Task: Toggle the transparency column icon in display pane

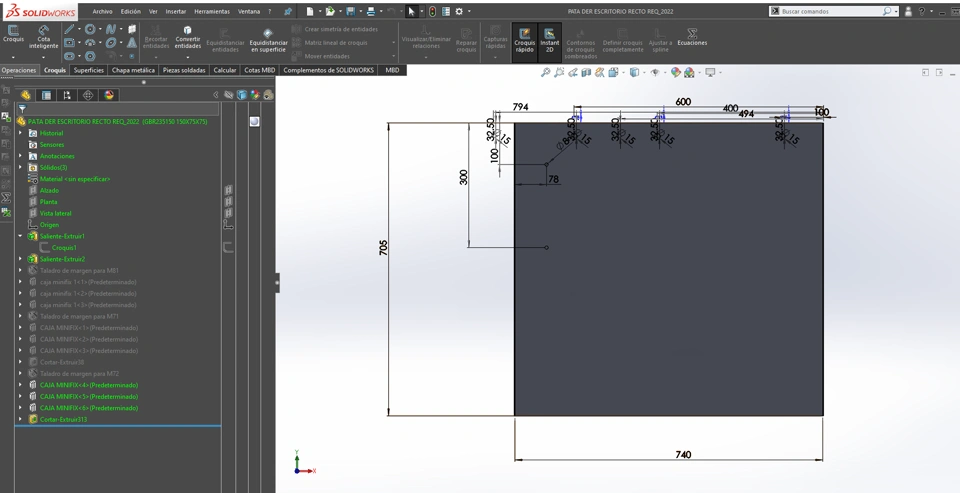Action: pos(268,95)
